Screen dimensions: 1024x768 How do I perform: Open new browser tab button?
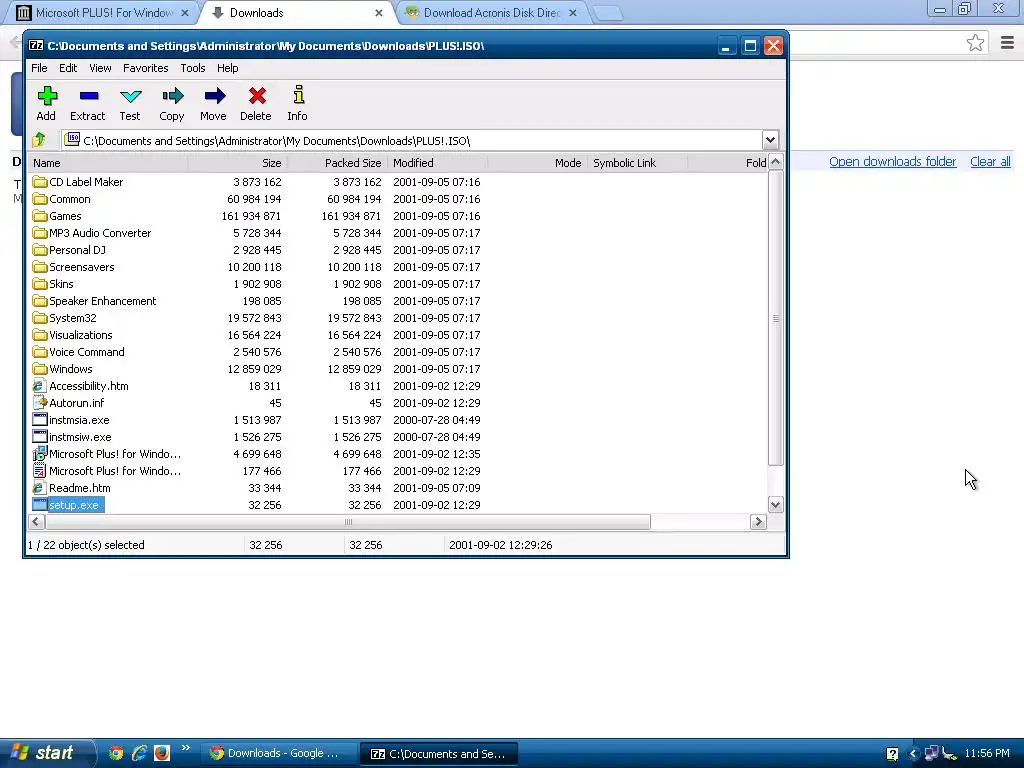point(607,13)
